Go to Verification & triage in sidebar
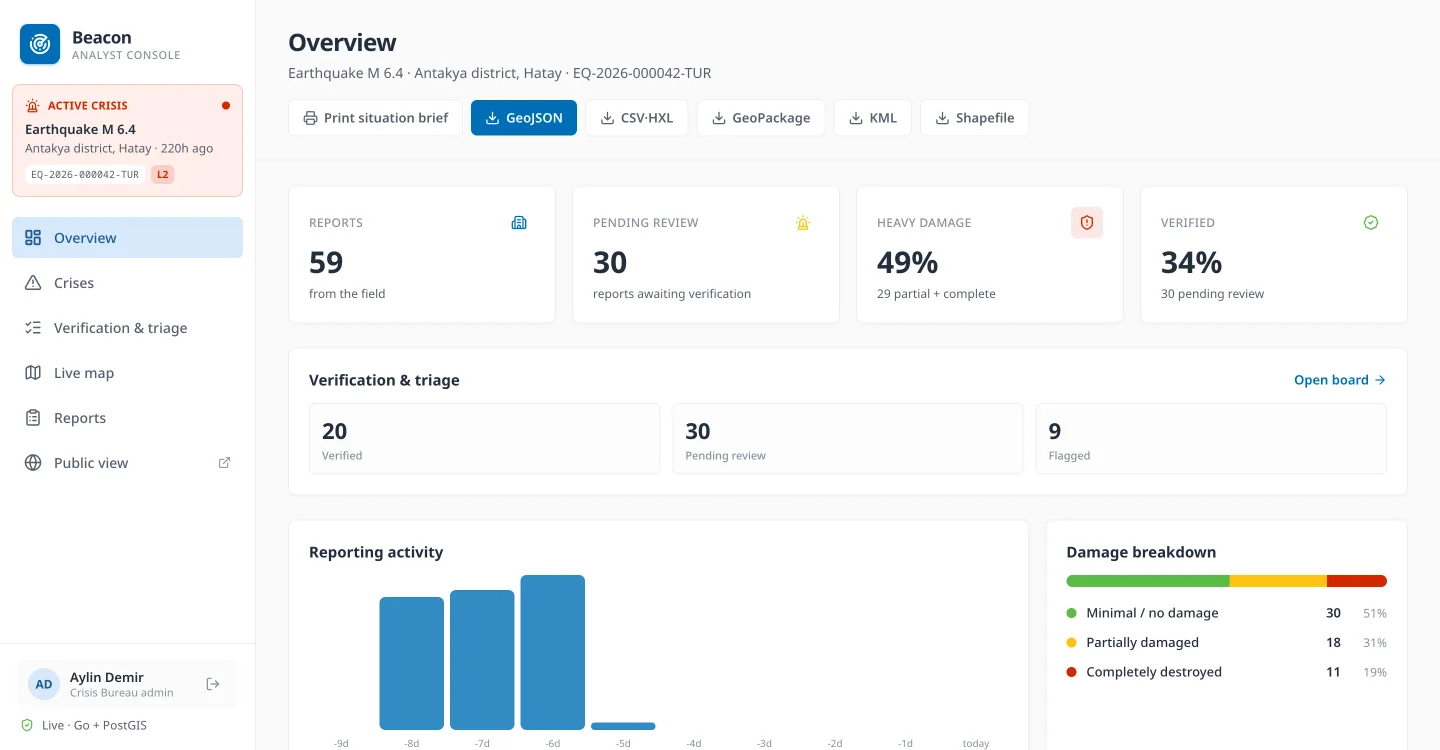Viewport: 1440px width, 750px height. (127, 328)
